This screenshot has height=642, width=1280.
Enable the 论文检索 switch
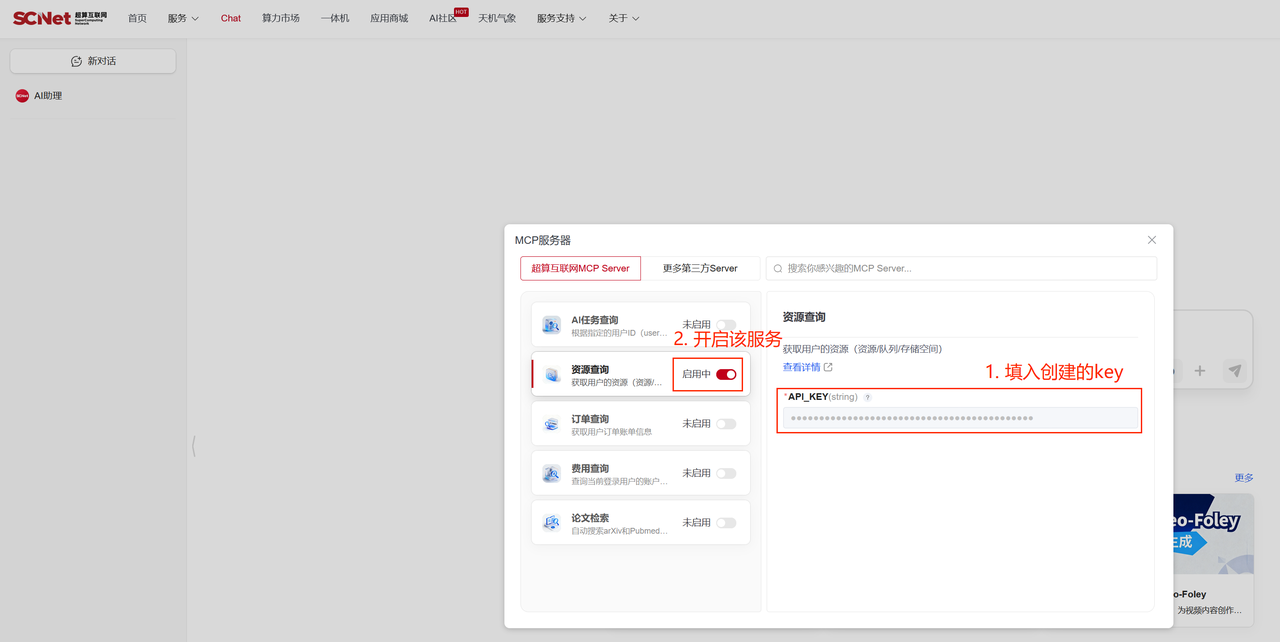[726, 523]
